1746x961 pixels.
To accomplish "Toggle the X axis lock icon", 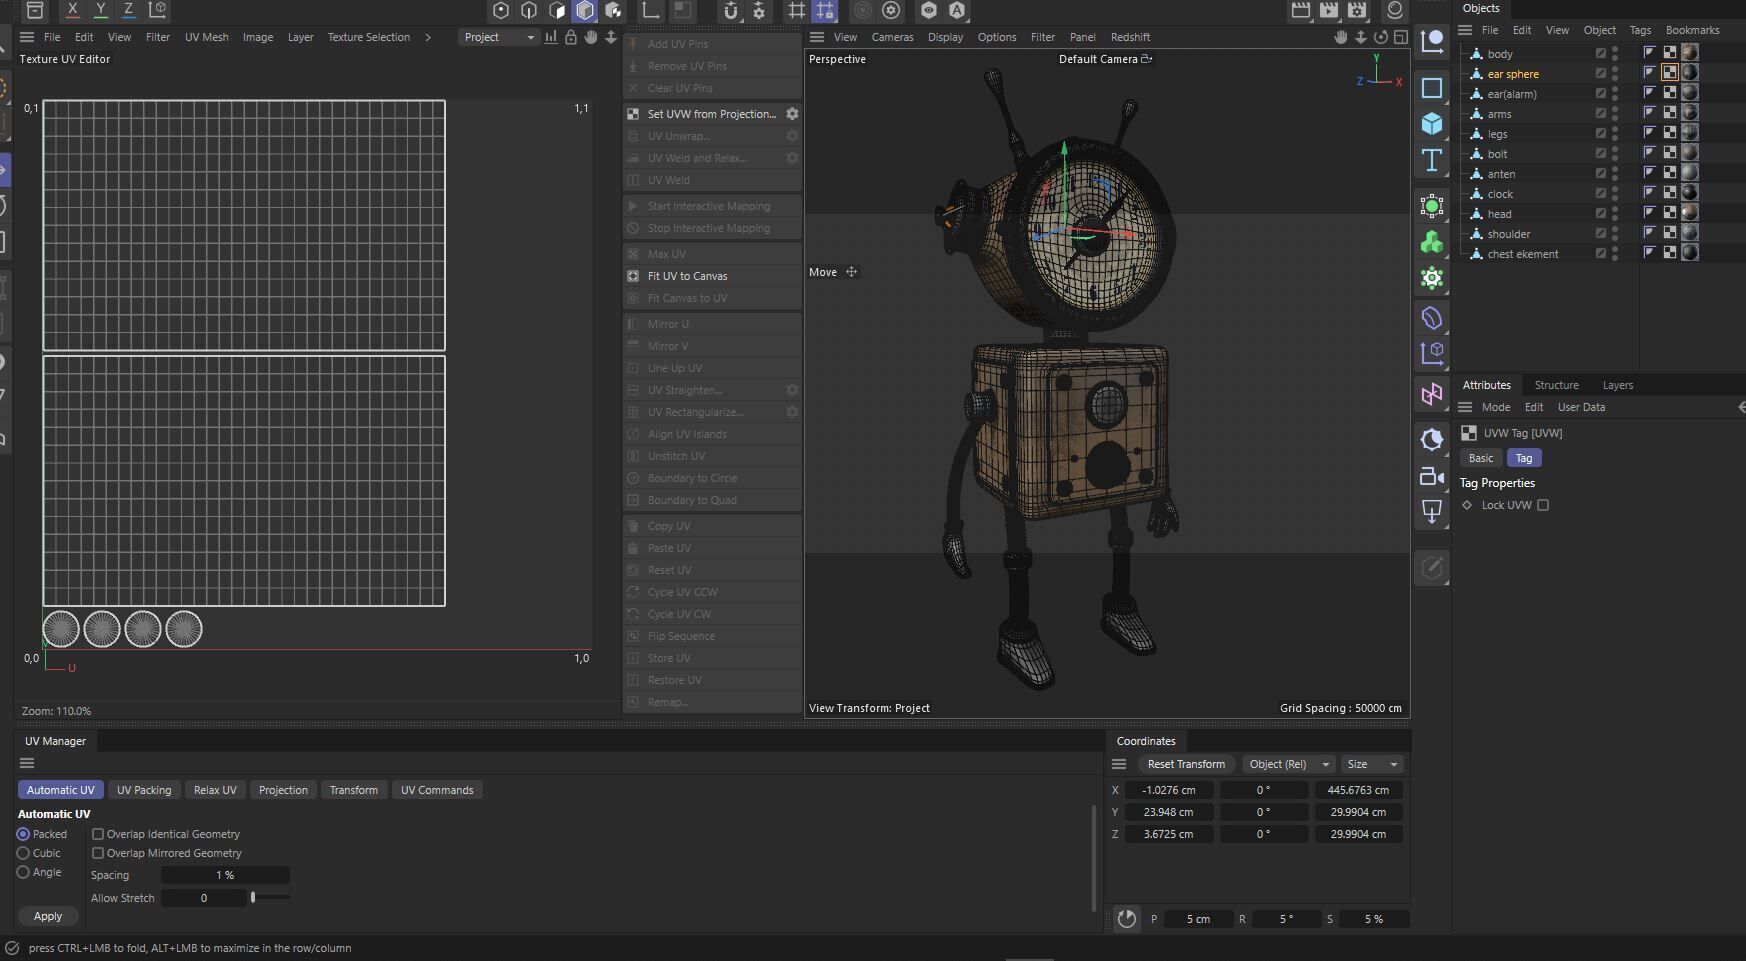I will click(72, 10).
